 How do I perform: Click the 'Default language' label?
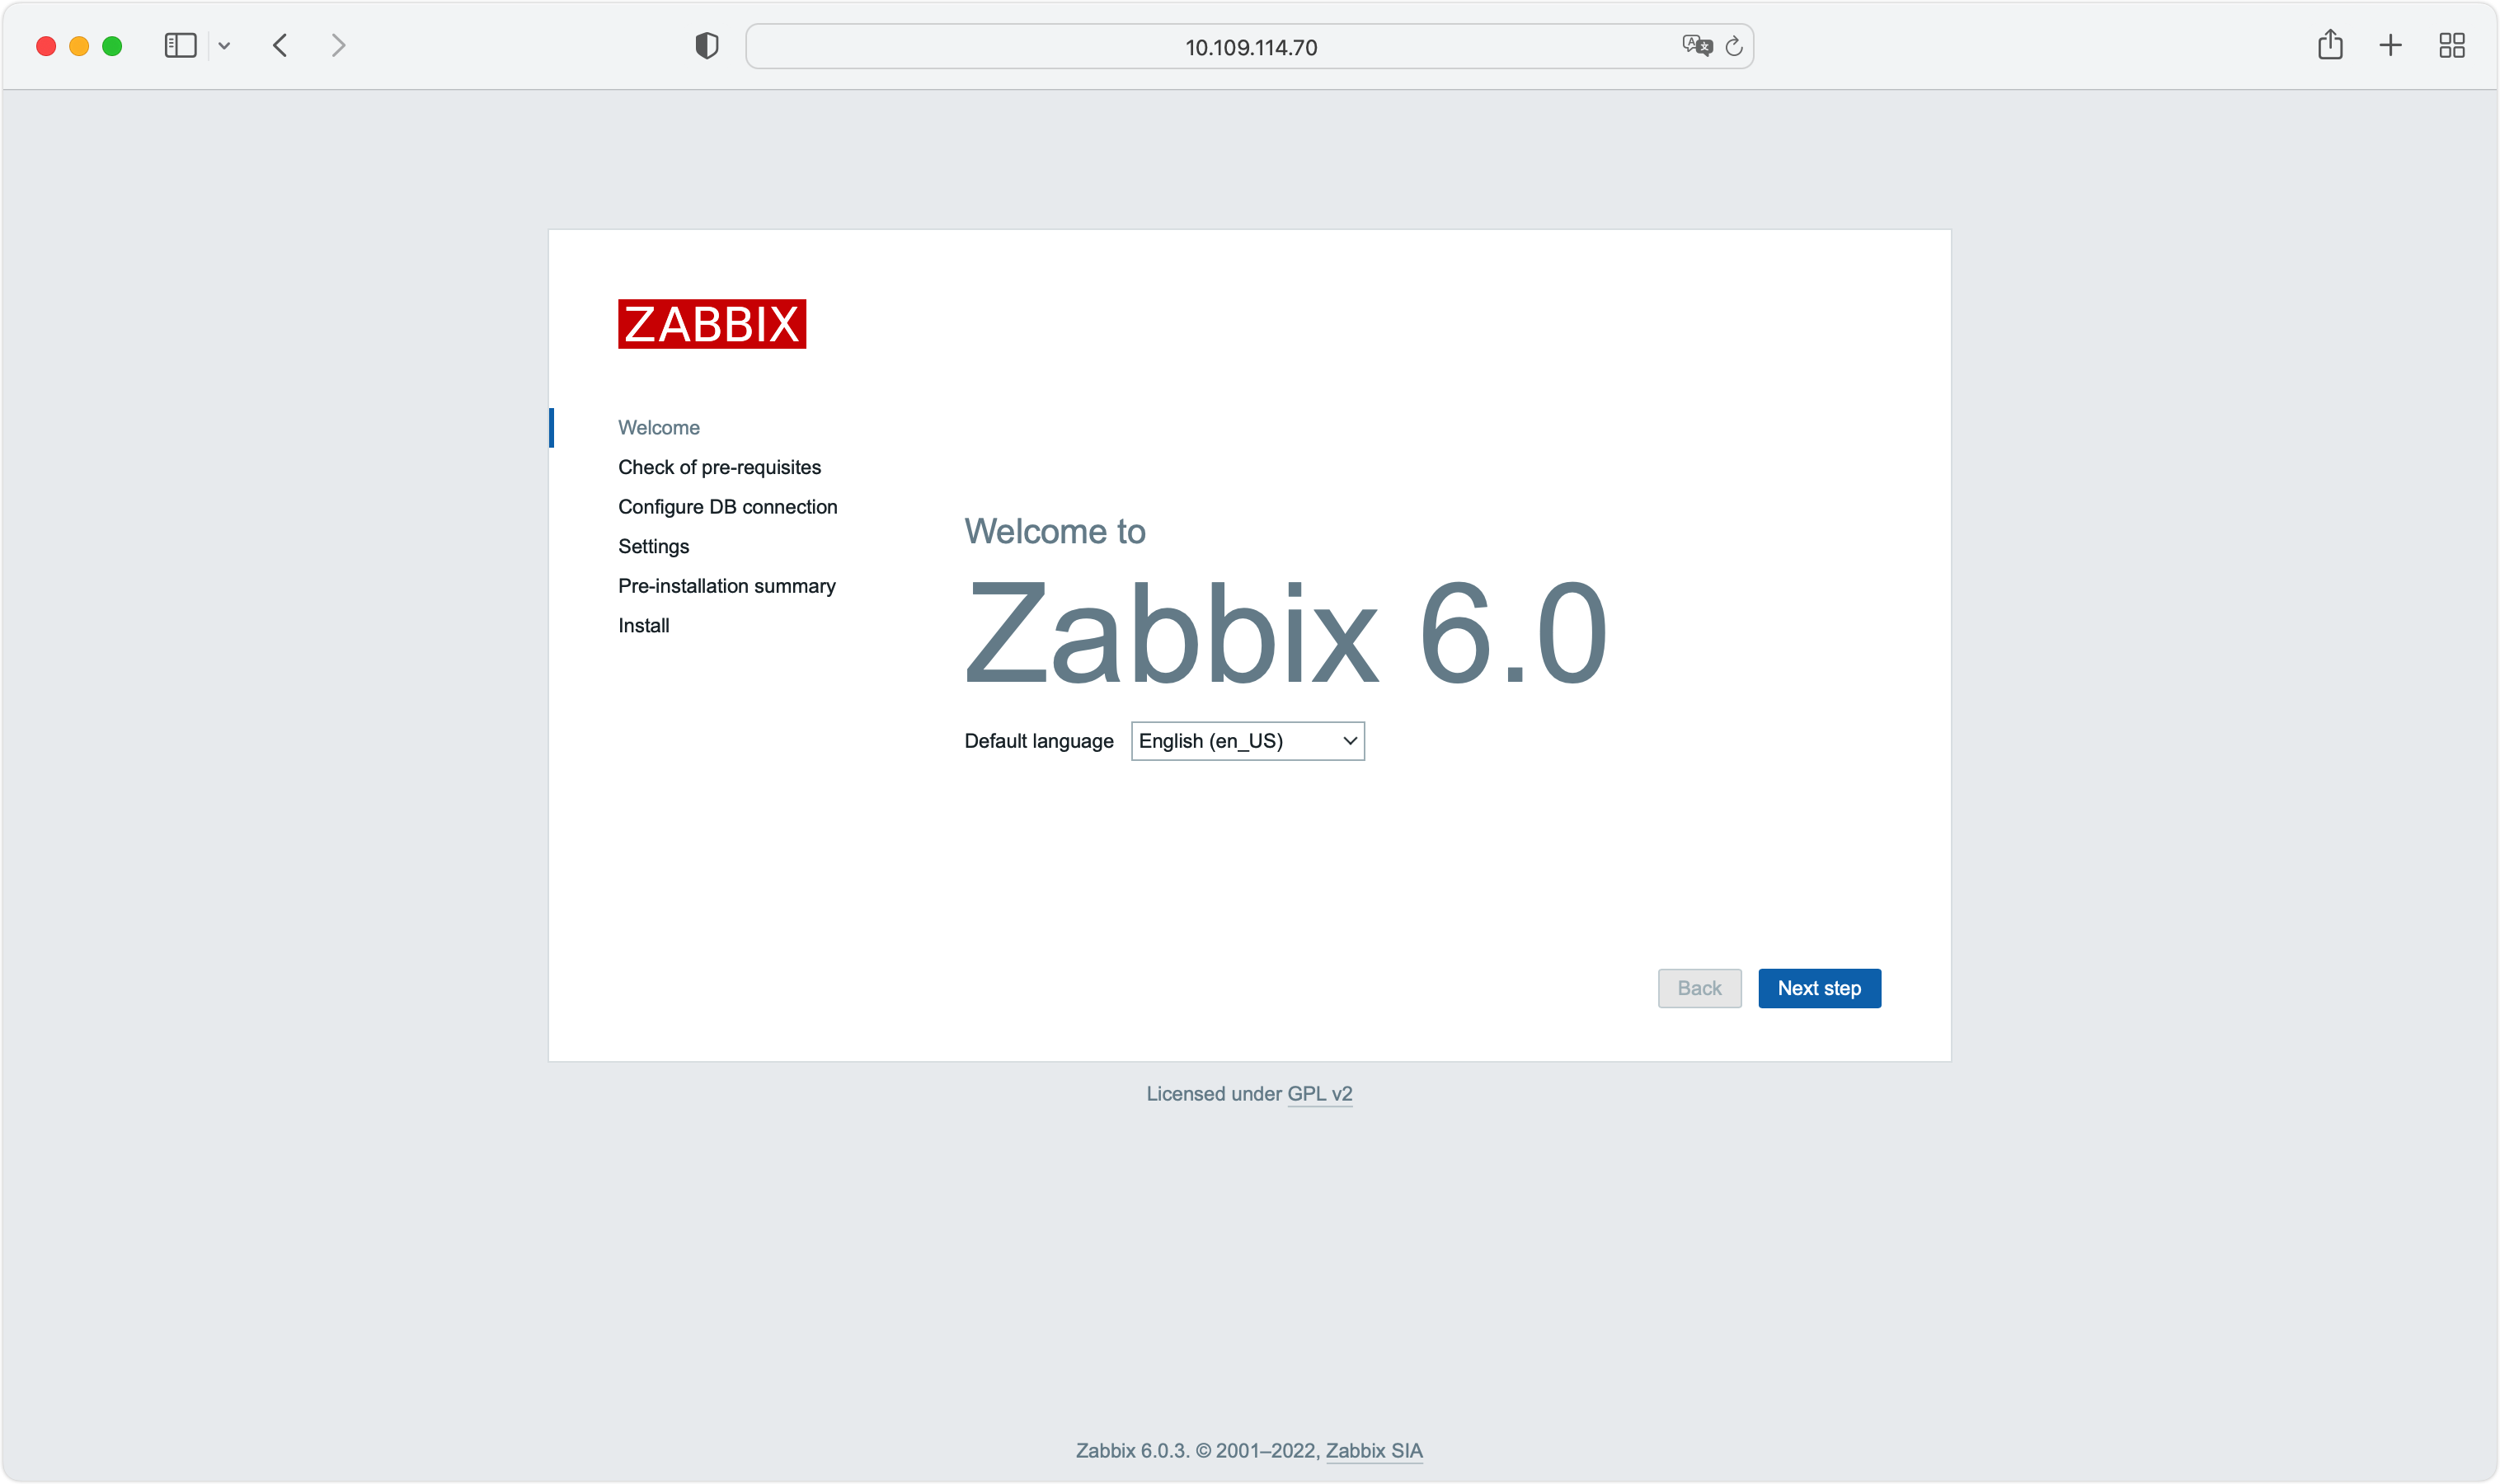click(x=1039, y=741)
